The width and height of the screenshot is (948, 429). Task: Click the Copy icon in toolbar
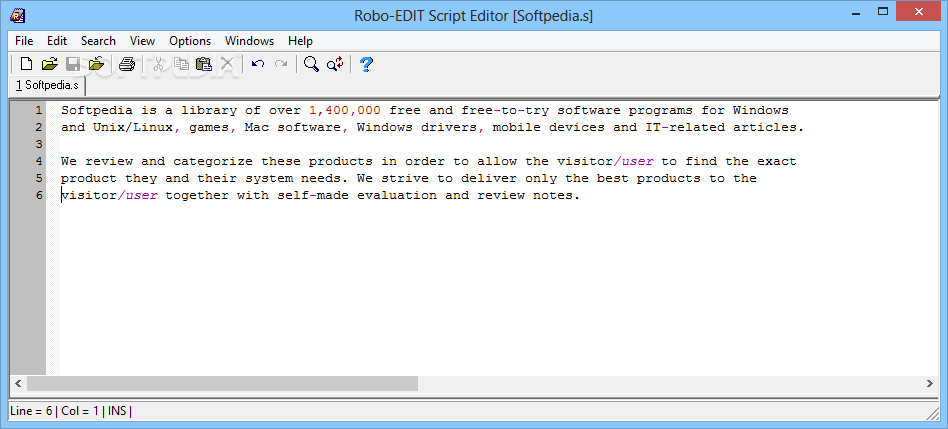point(181,63)
